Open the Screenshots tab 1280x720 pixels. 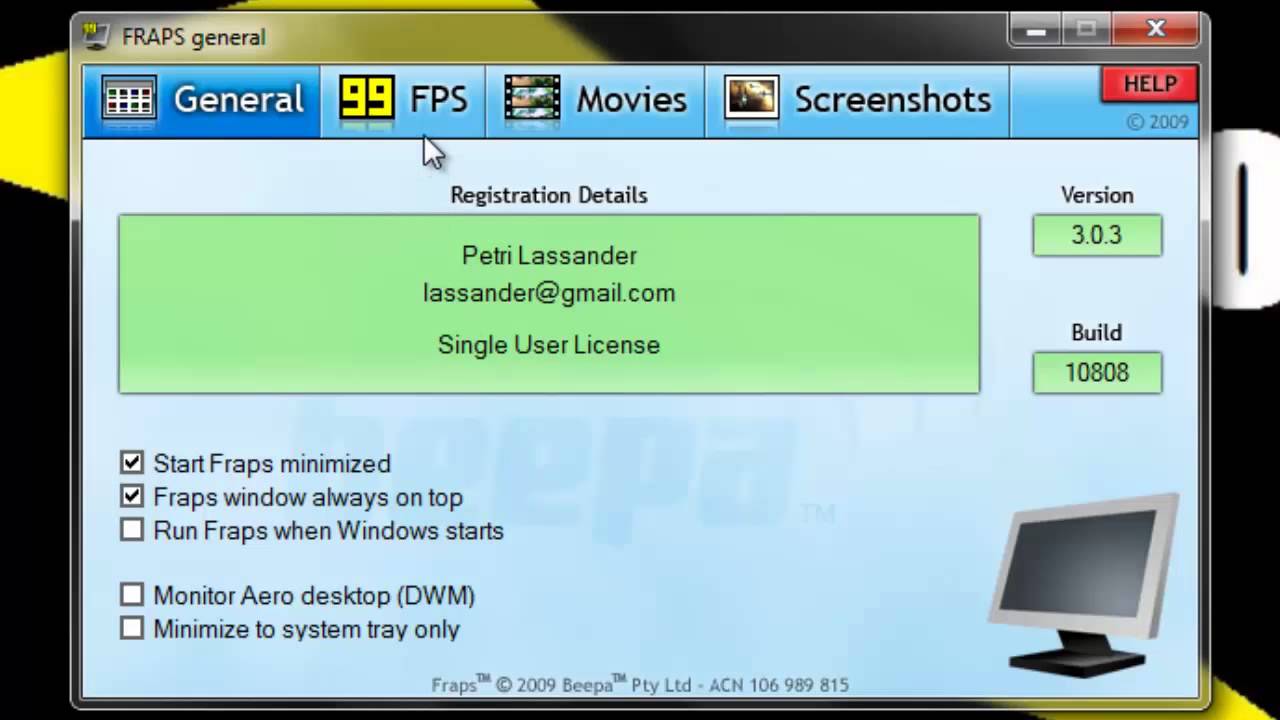[x=857, y=100]
